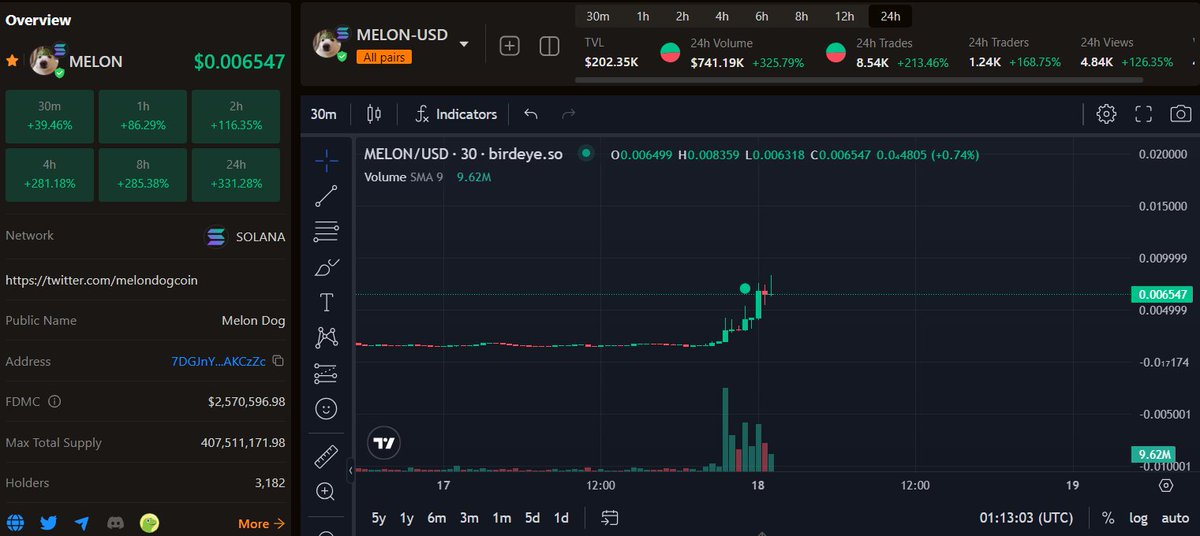Click the 30m +39.46% change tile
The image size is (1200, 536).
(x=50, y=117)
